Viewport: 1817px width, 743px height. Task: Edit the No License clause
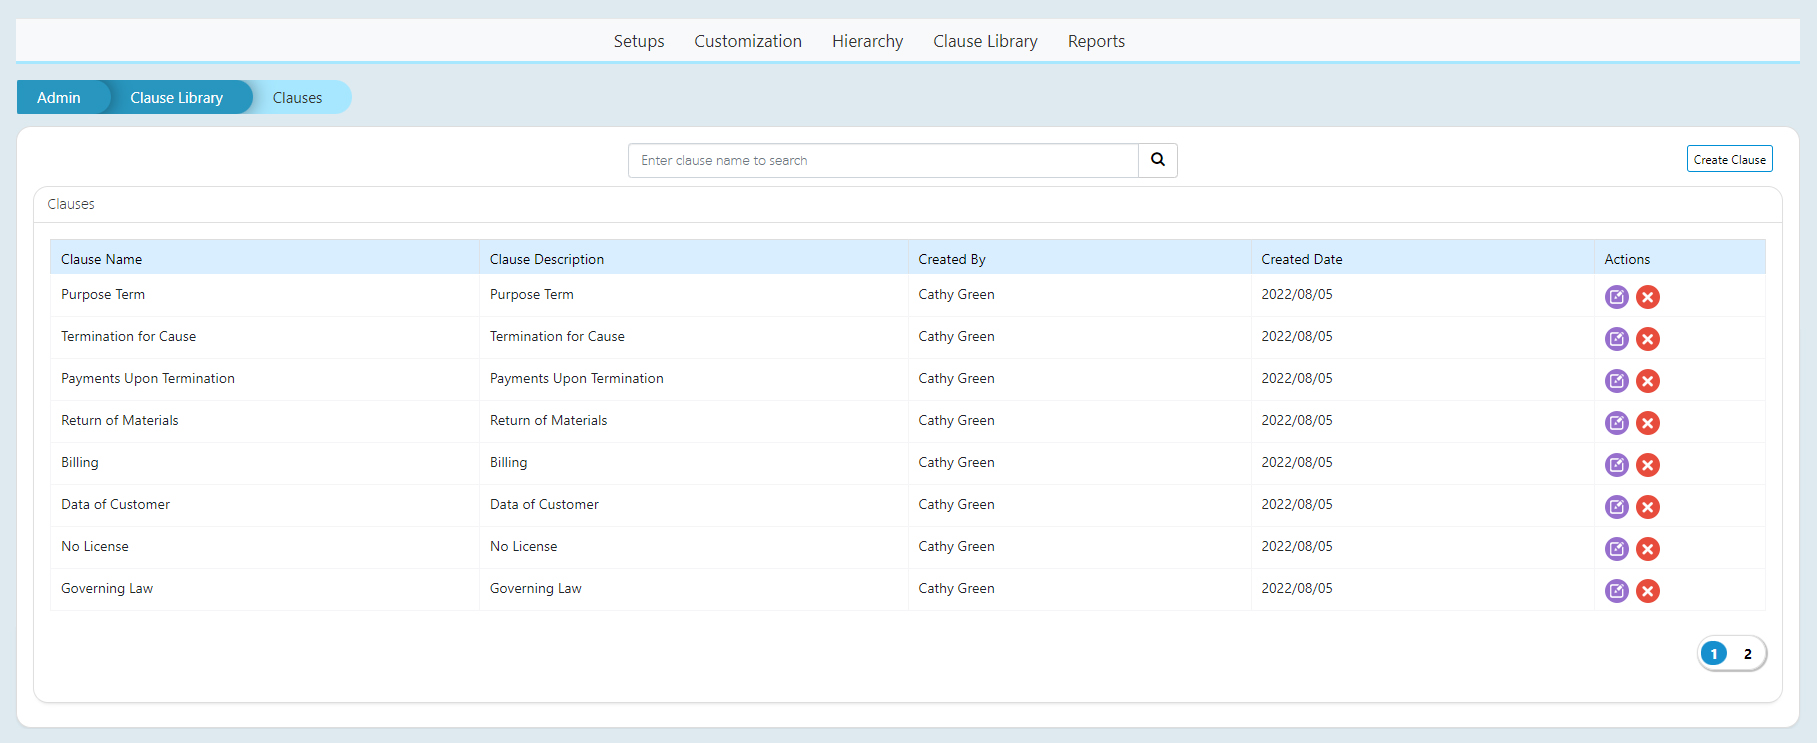click(1616, 549)
